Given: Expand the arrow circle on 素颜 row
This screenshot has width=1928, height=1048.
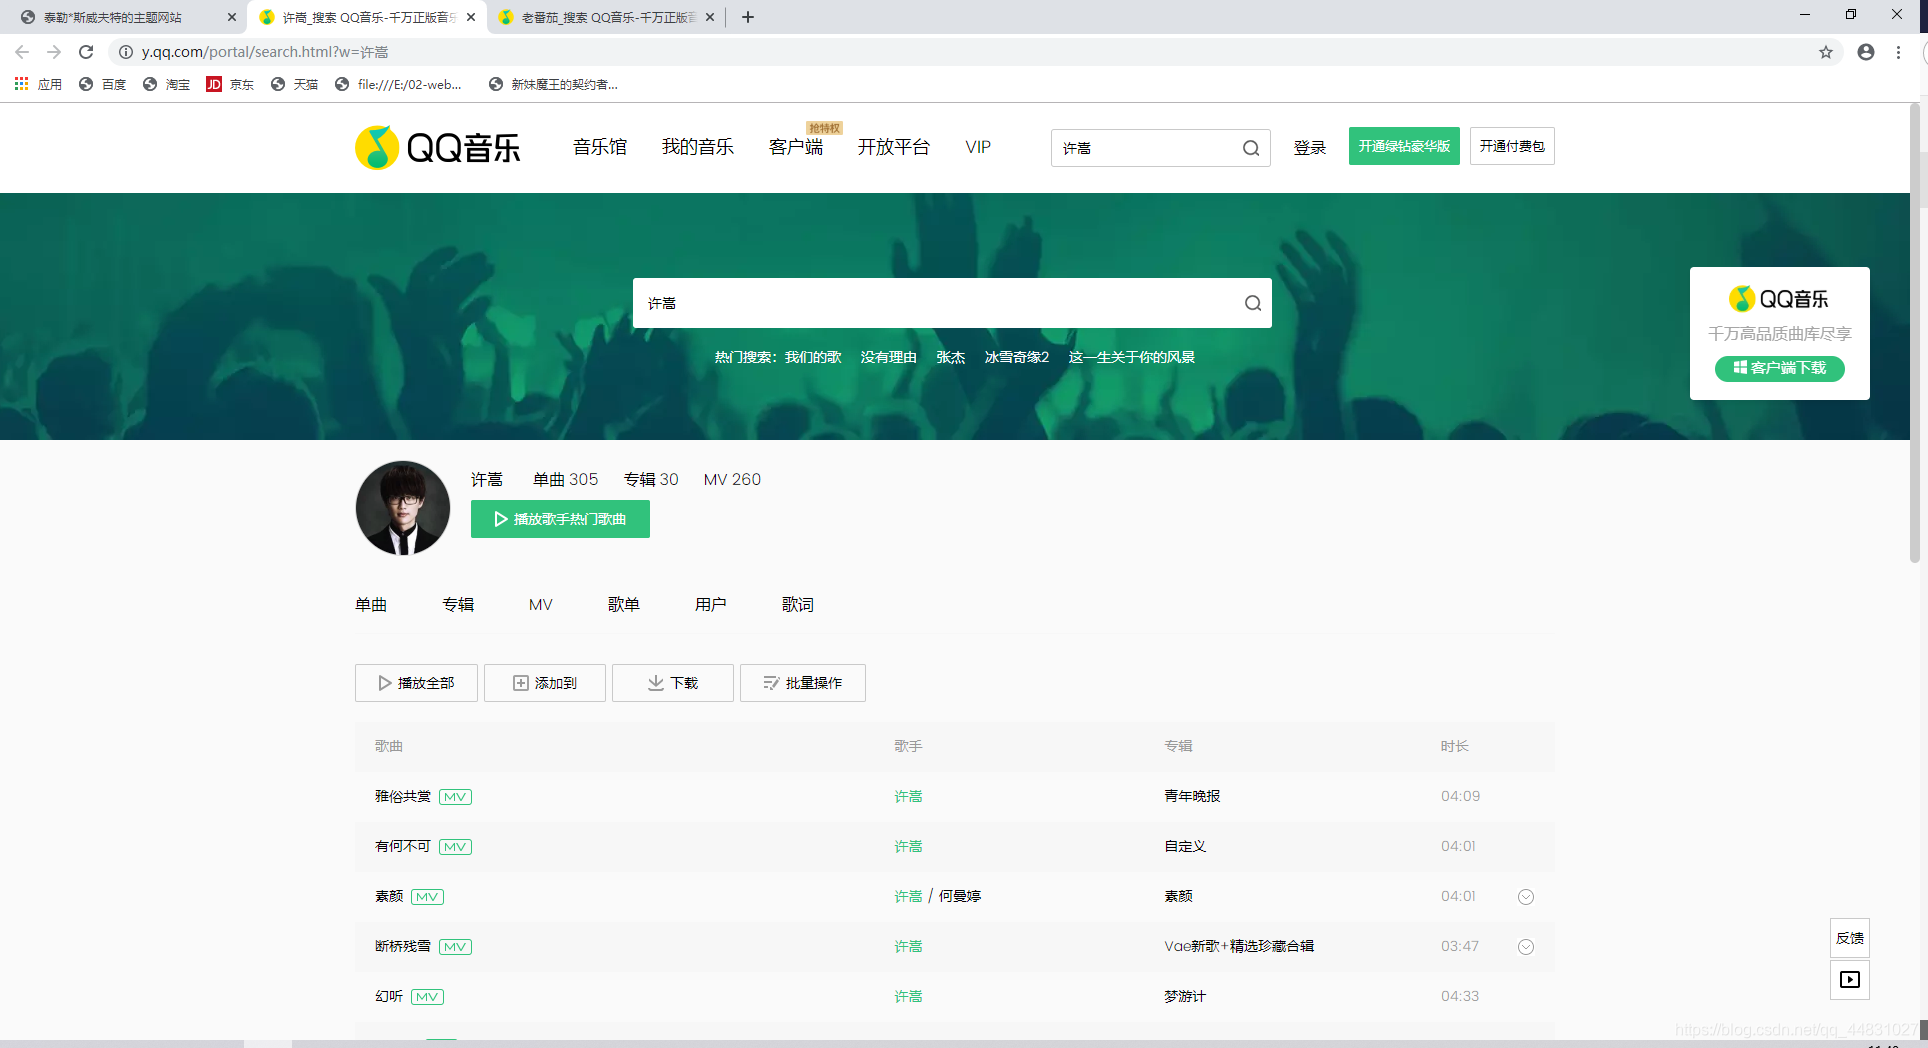Looking at the screenshot, I should [x=1526, y=897].
